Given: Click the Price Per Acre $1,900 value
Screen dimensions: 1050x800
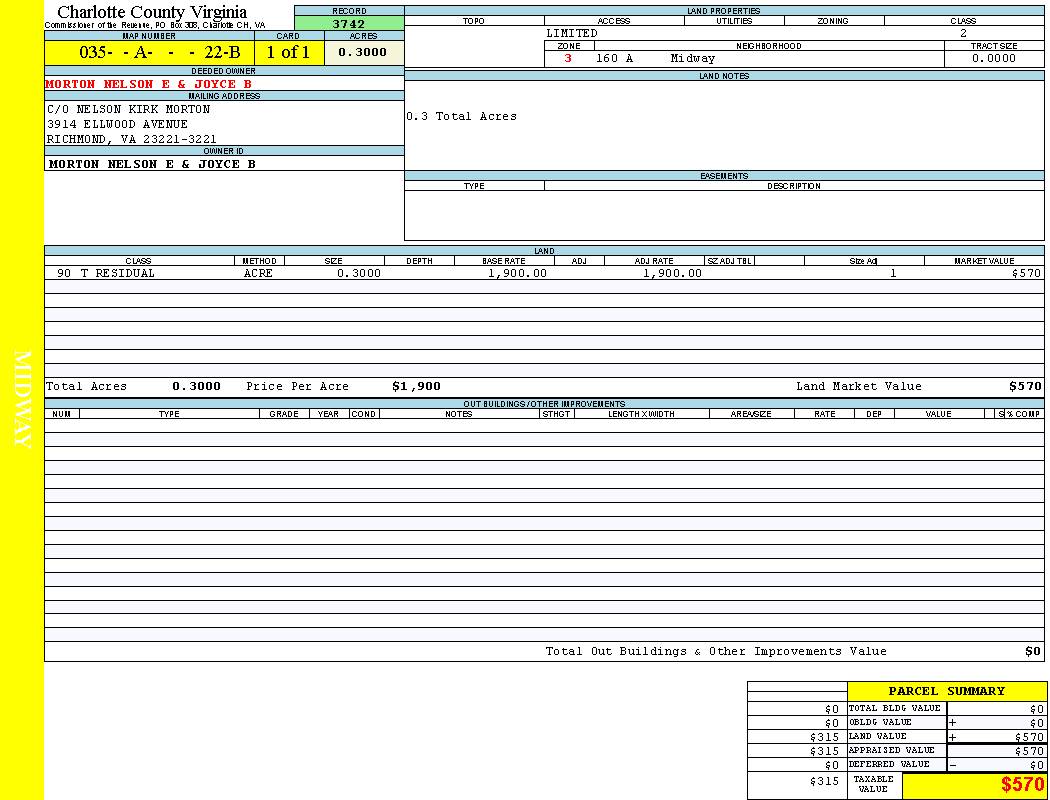Looking at the screenshot, I should [x=416, y=386].
